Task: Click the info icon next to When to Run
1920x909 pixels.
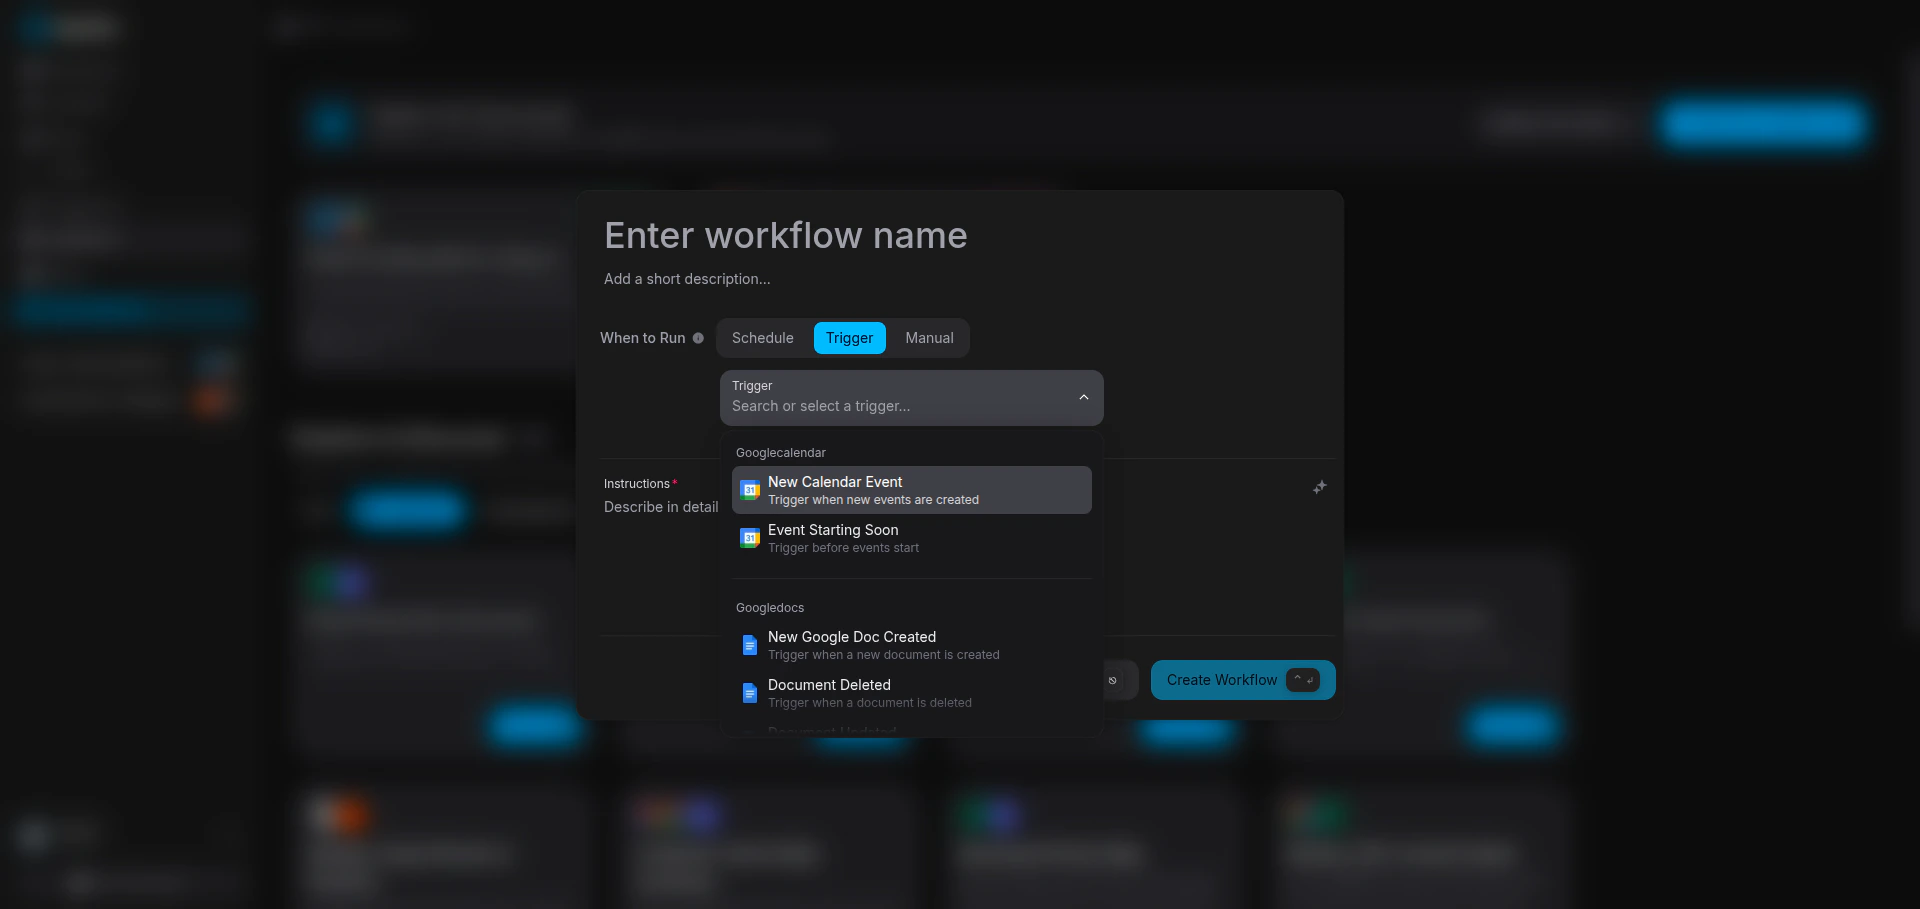Action: coord(697,338)
